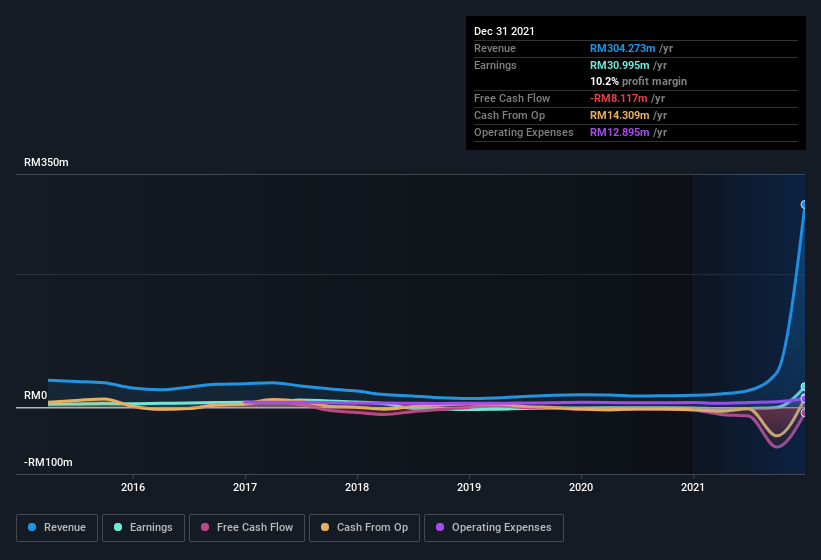Click the RM0 y-axis label
This screenshot has height=560, width=821.
pos(36,395)
